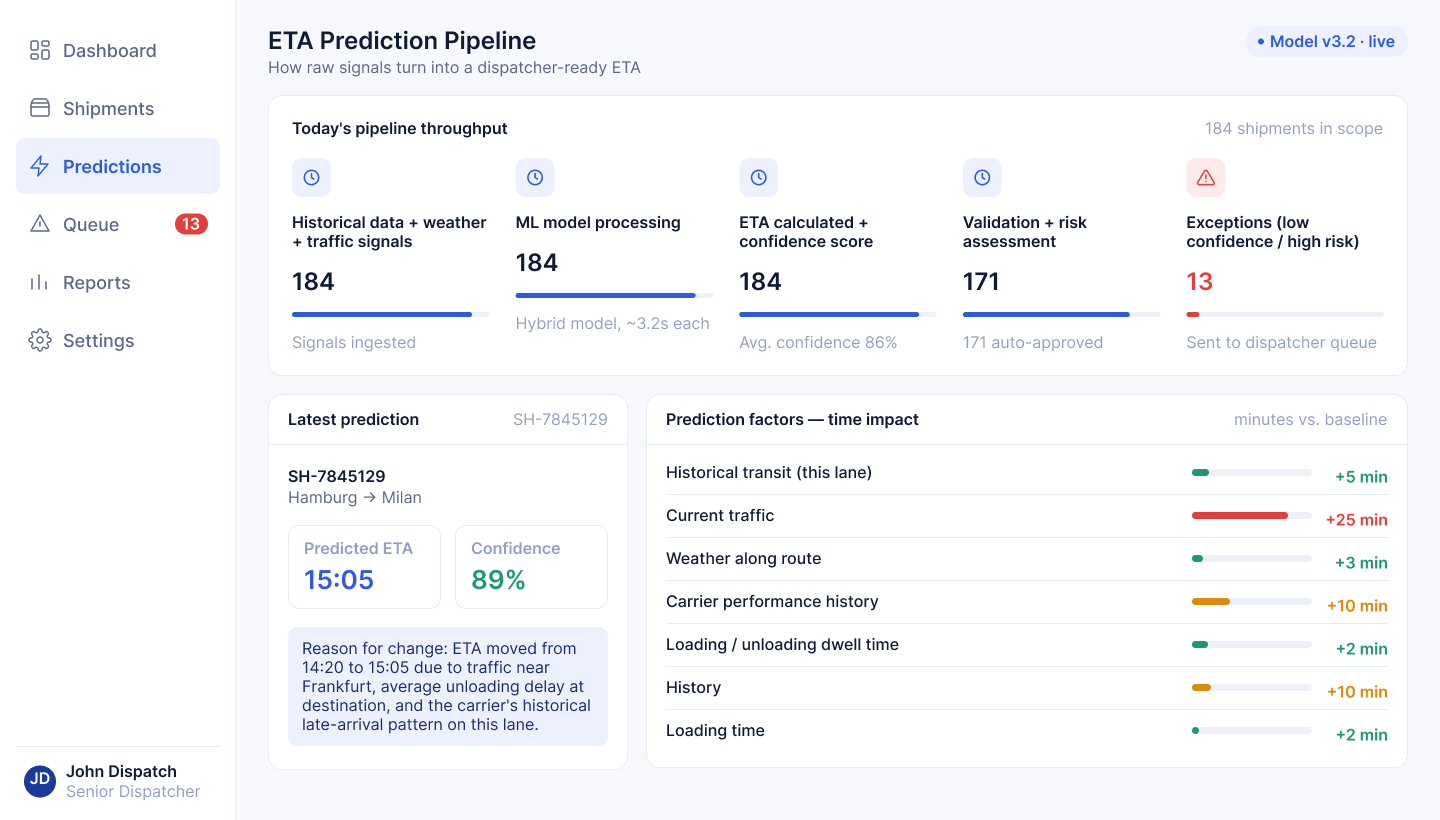The width and height of the screenshot is (1440, 820).
Task: Click the Predictions lightning bolt icon
Action: pos(40,166)
